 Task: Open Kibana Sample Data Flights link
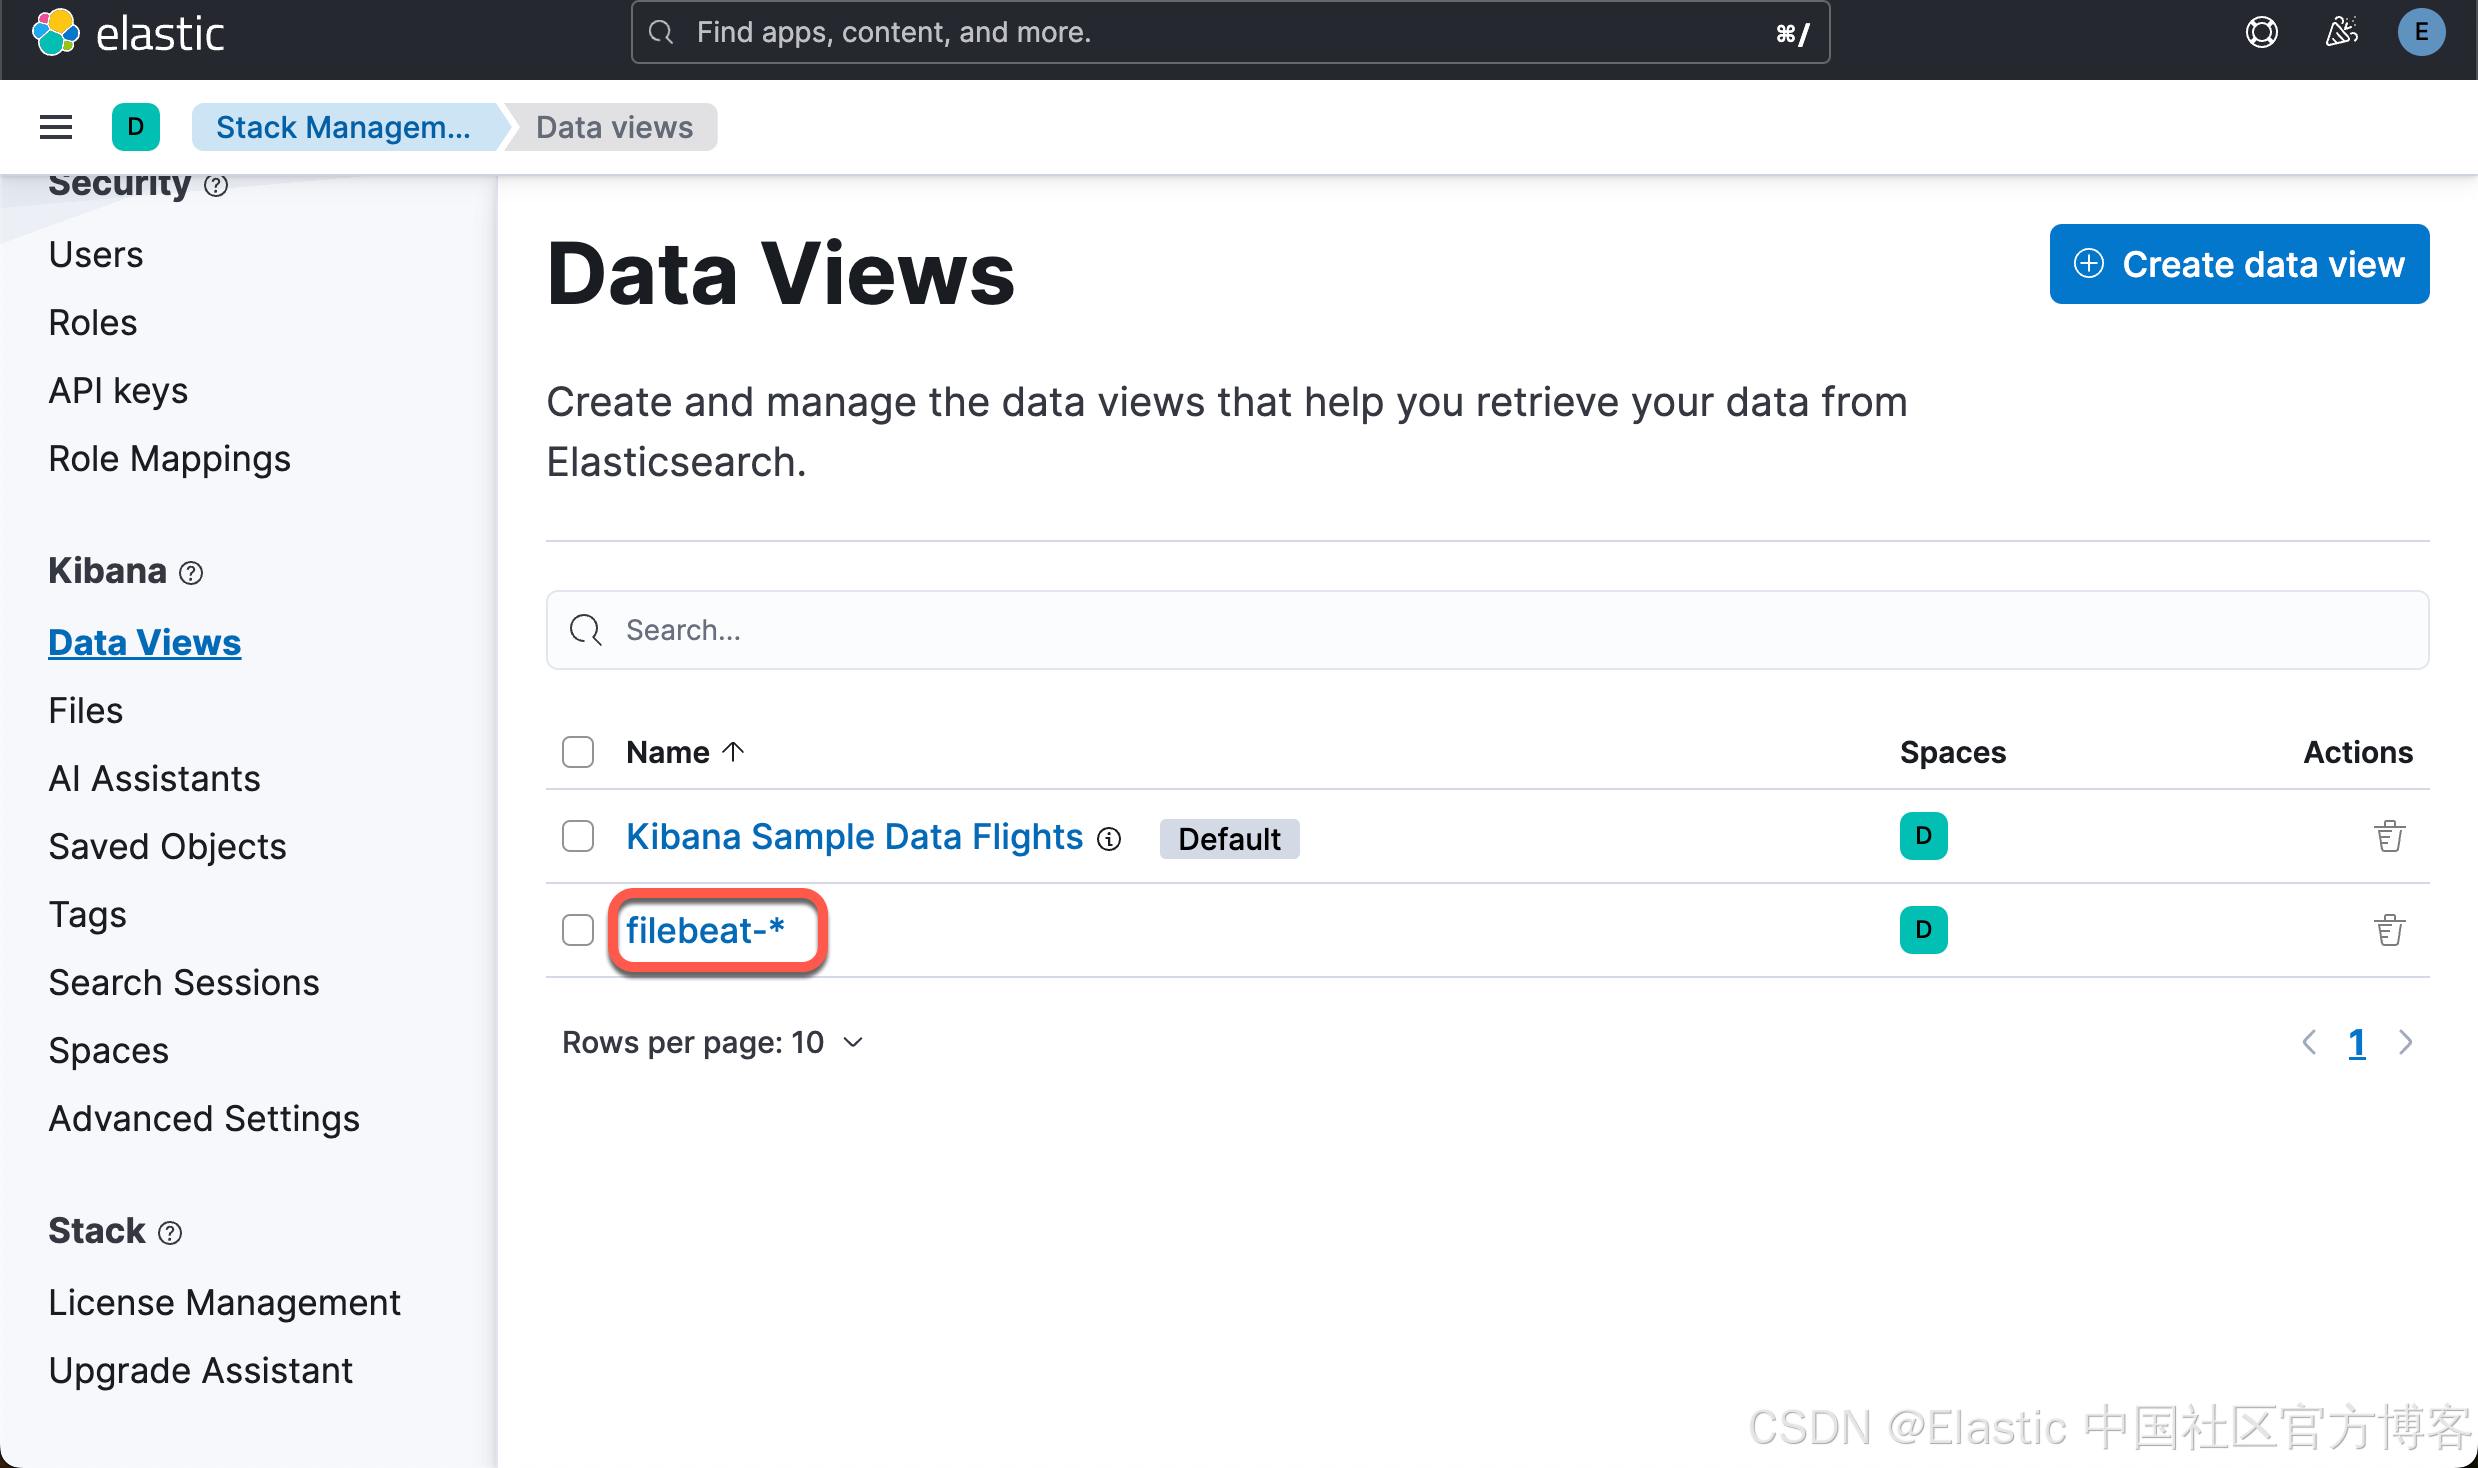point(855,836)
